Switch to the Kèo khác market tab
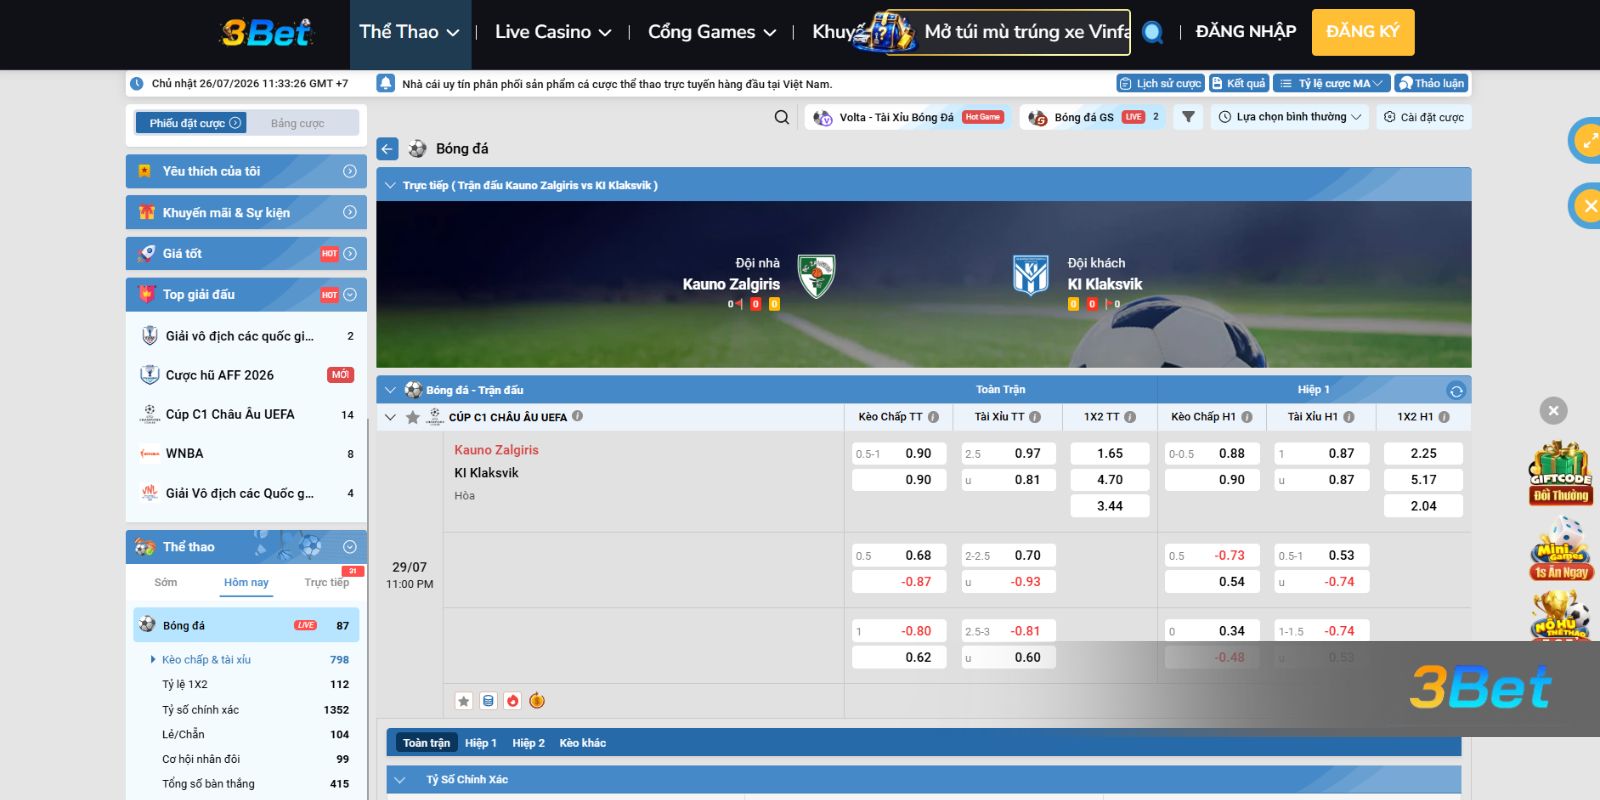This screenshot has height=800, width=1600. click(x=583, y=743)
